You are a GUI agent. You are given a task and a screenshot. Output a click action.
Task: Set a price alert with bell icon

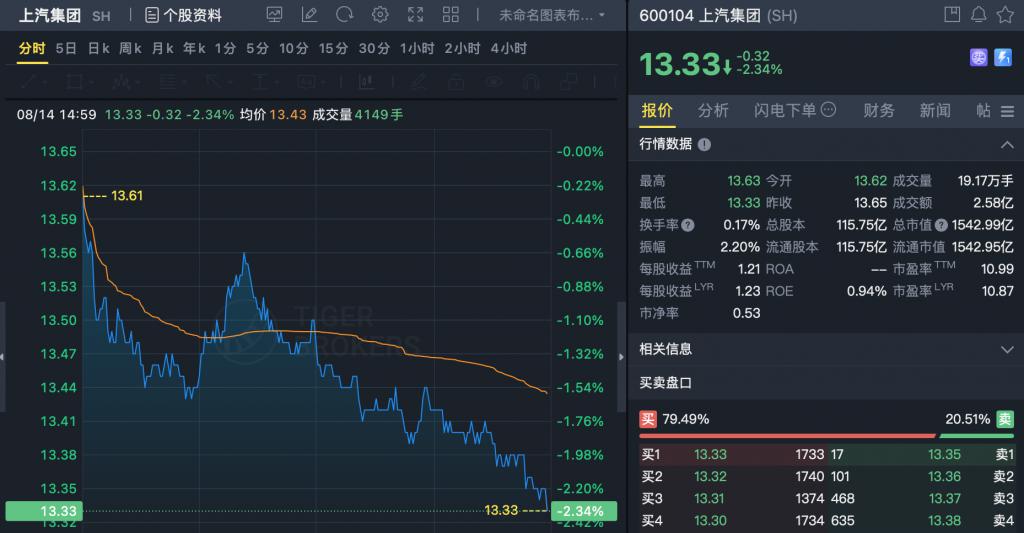978,14
